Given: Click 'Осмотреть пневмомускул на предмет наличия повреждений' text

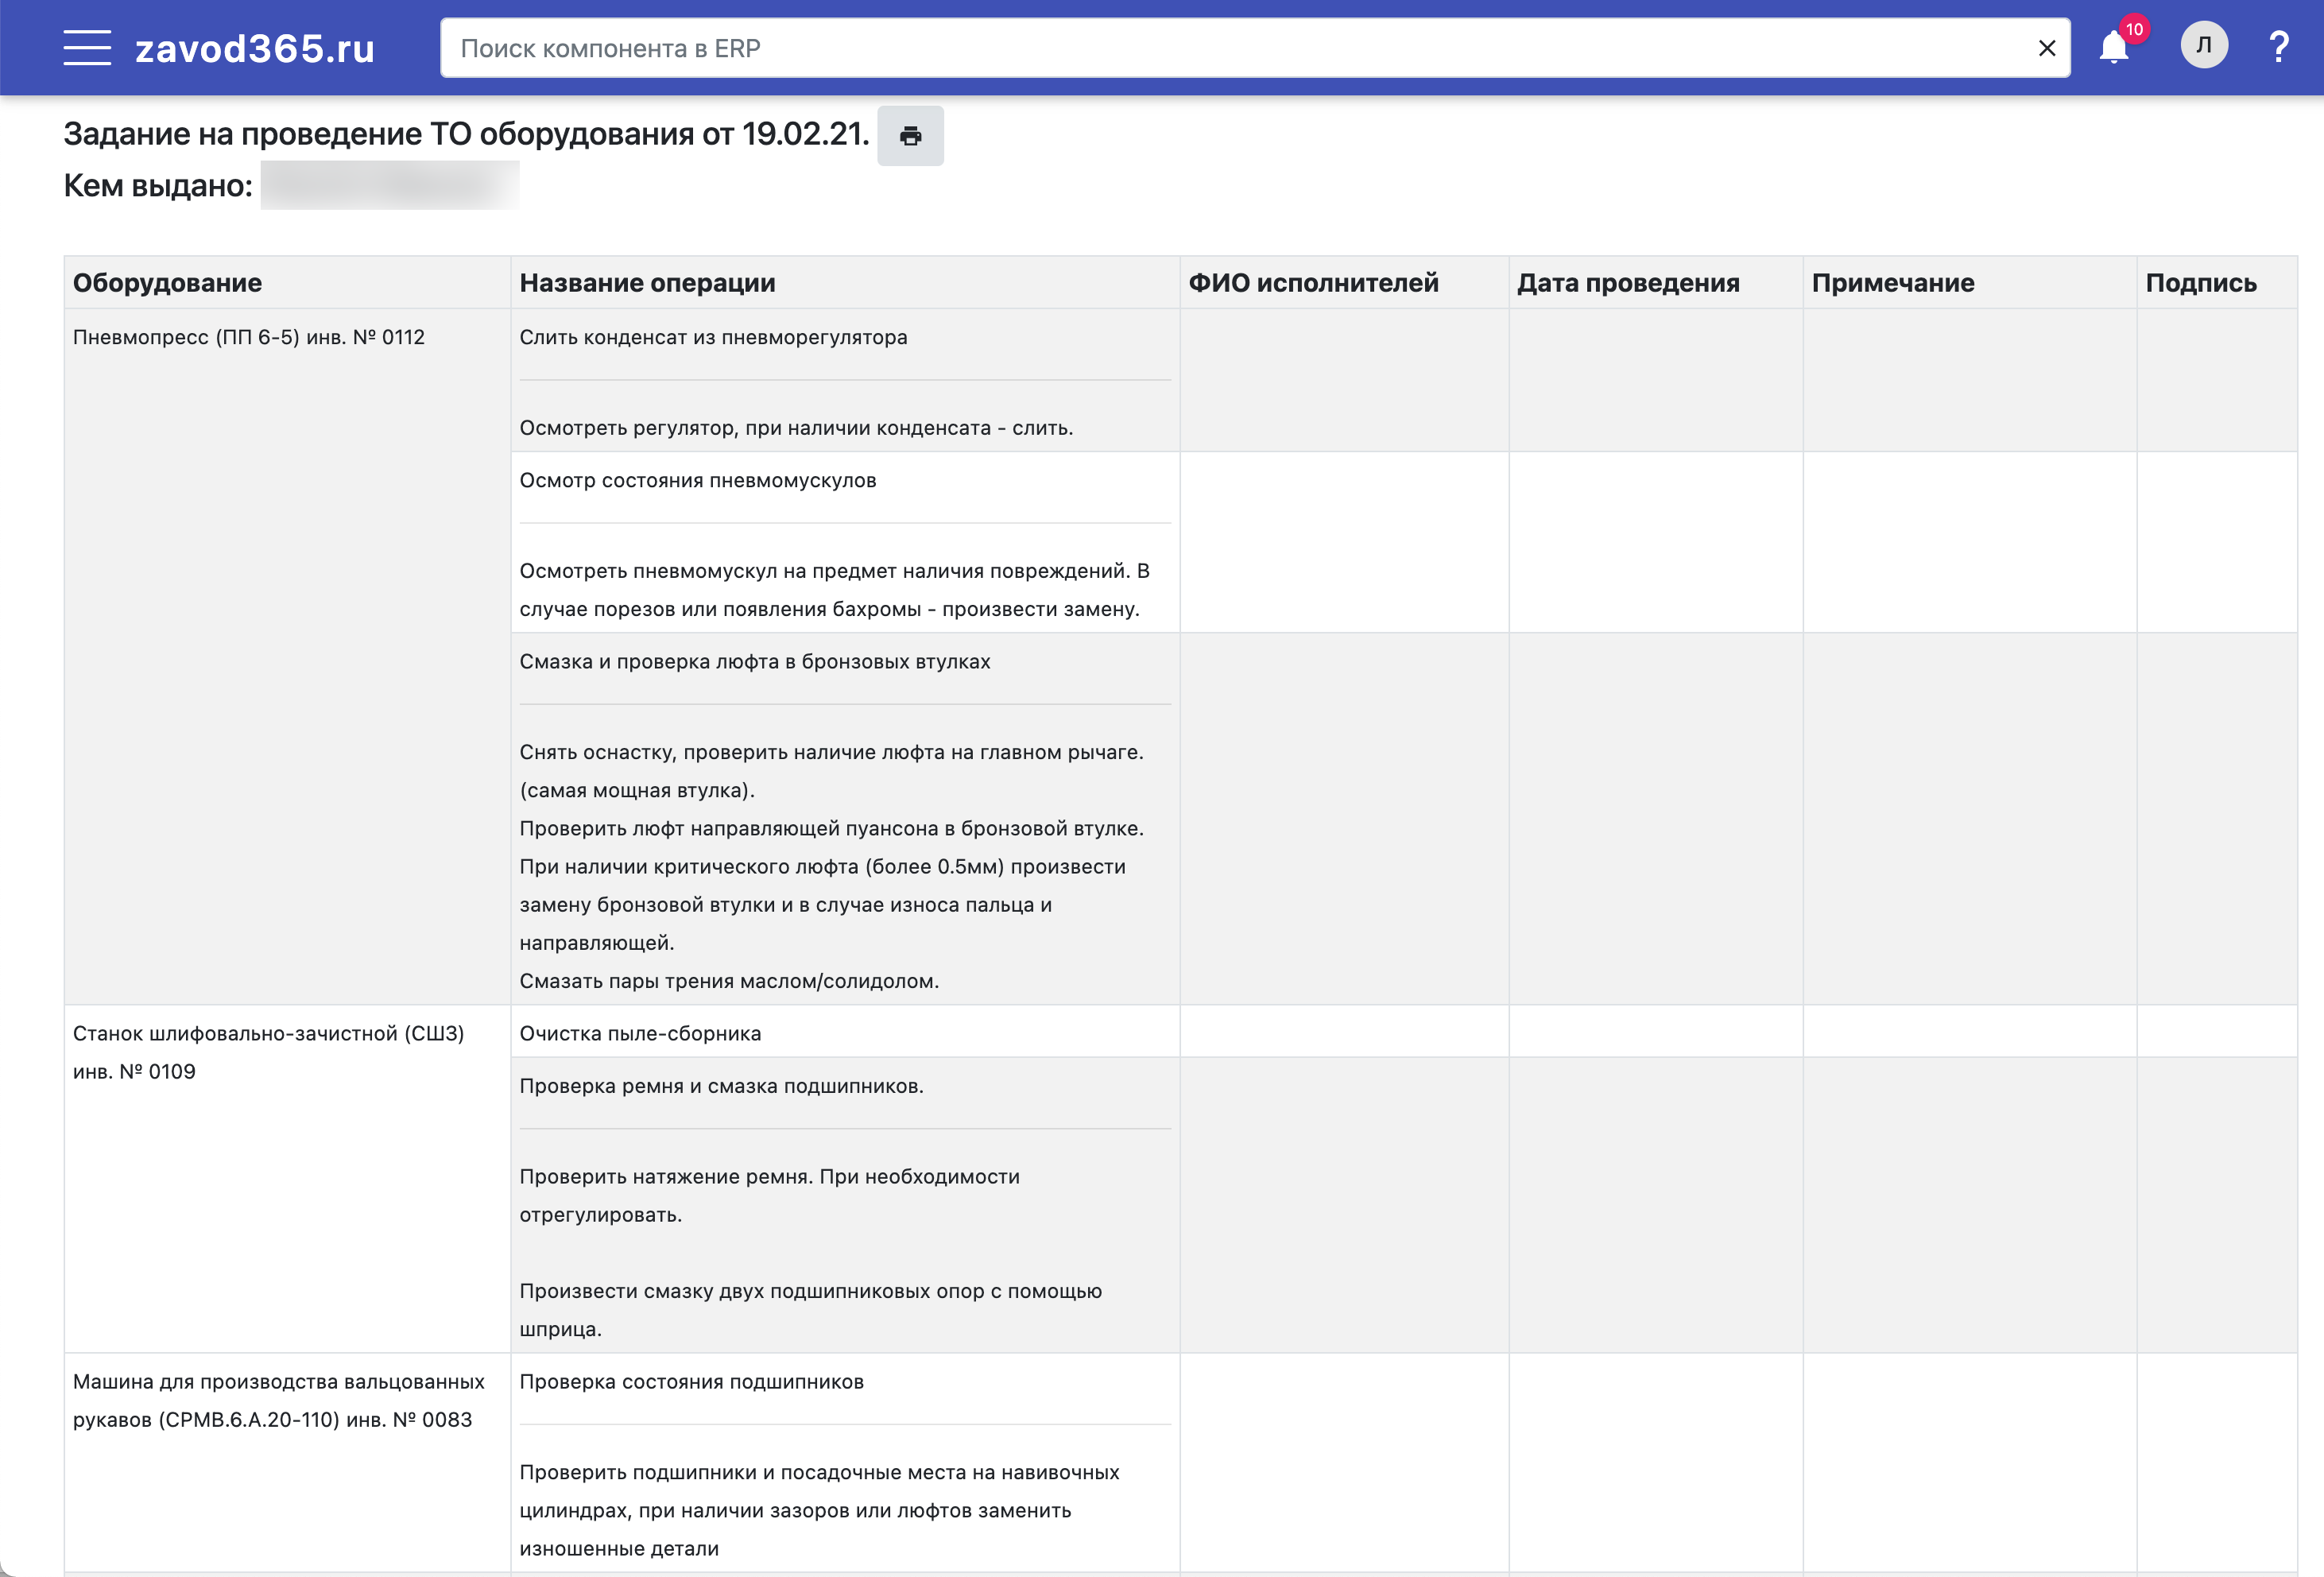Looking at the screenshot, I should tap(834, 590).
